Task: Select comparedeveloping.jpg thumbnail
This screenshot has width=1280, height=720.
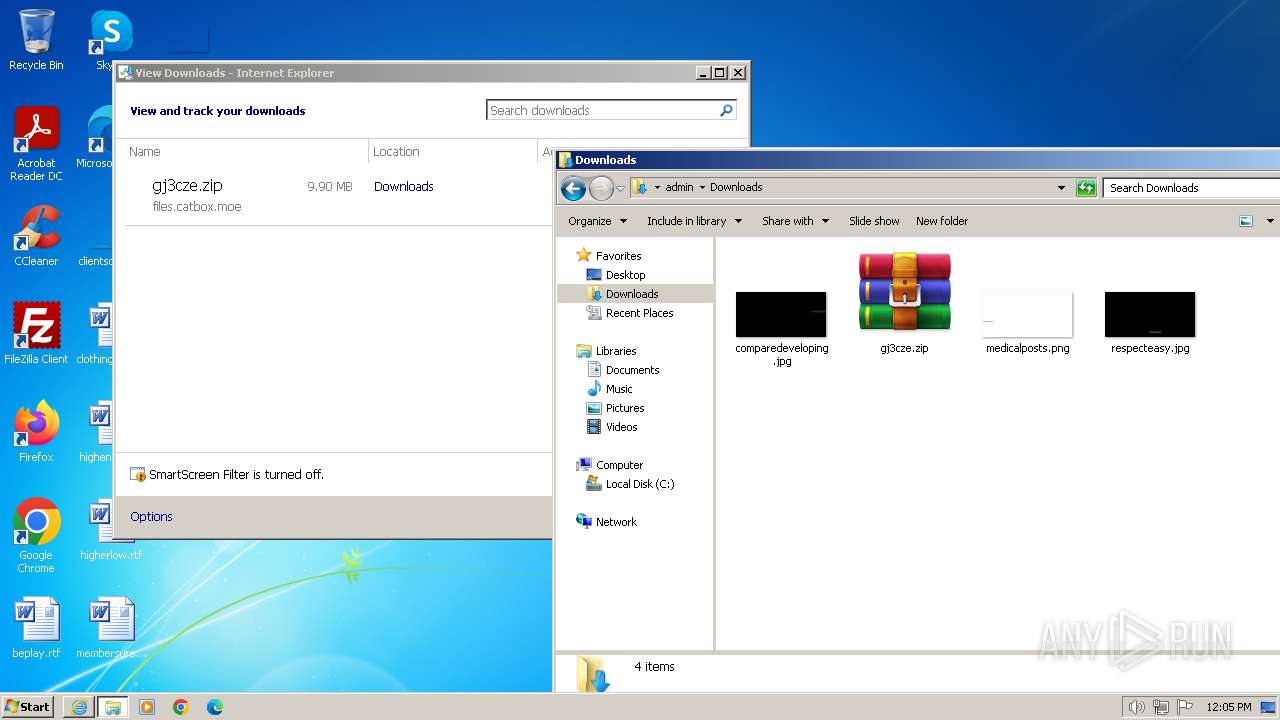Action: pos(781,329)
